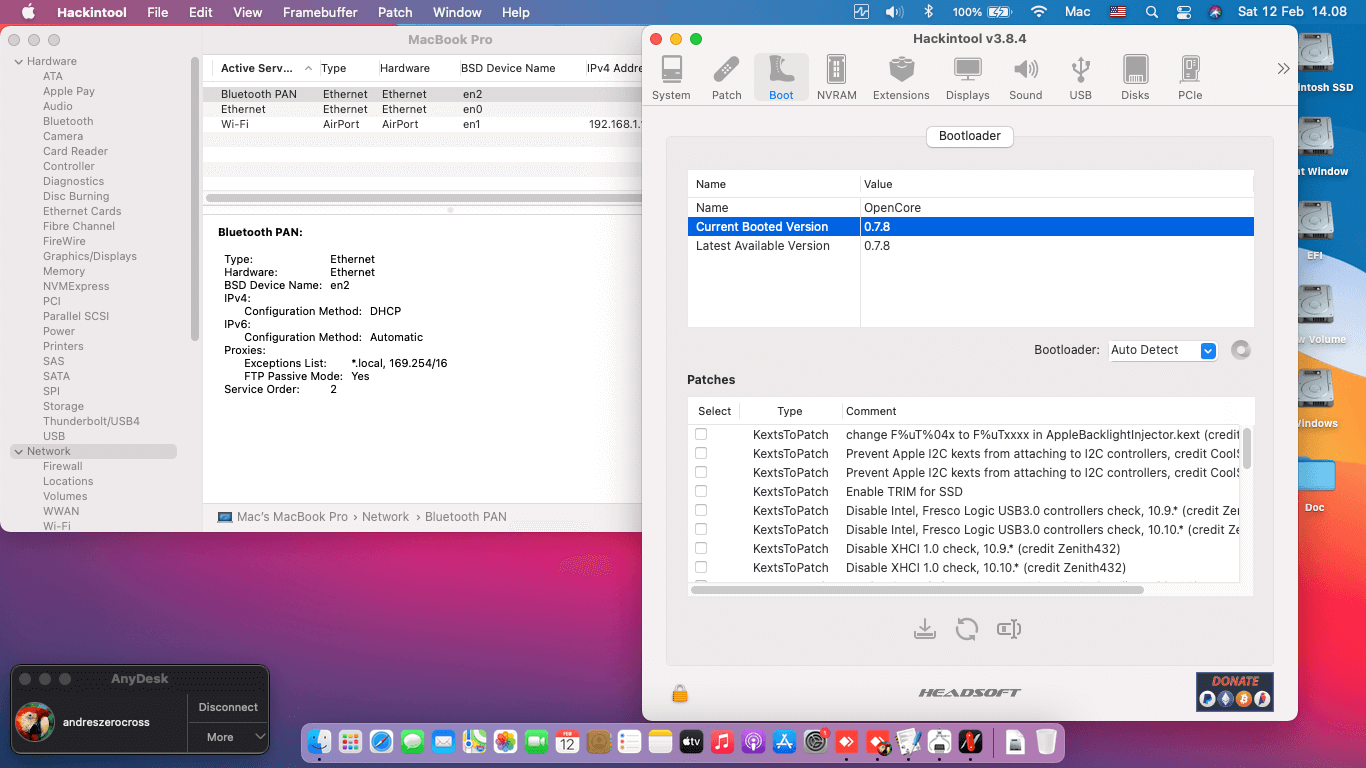Screen dimensions: 1366x768
Task: Open Finder from the Dock
Action: coord(320,742)
